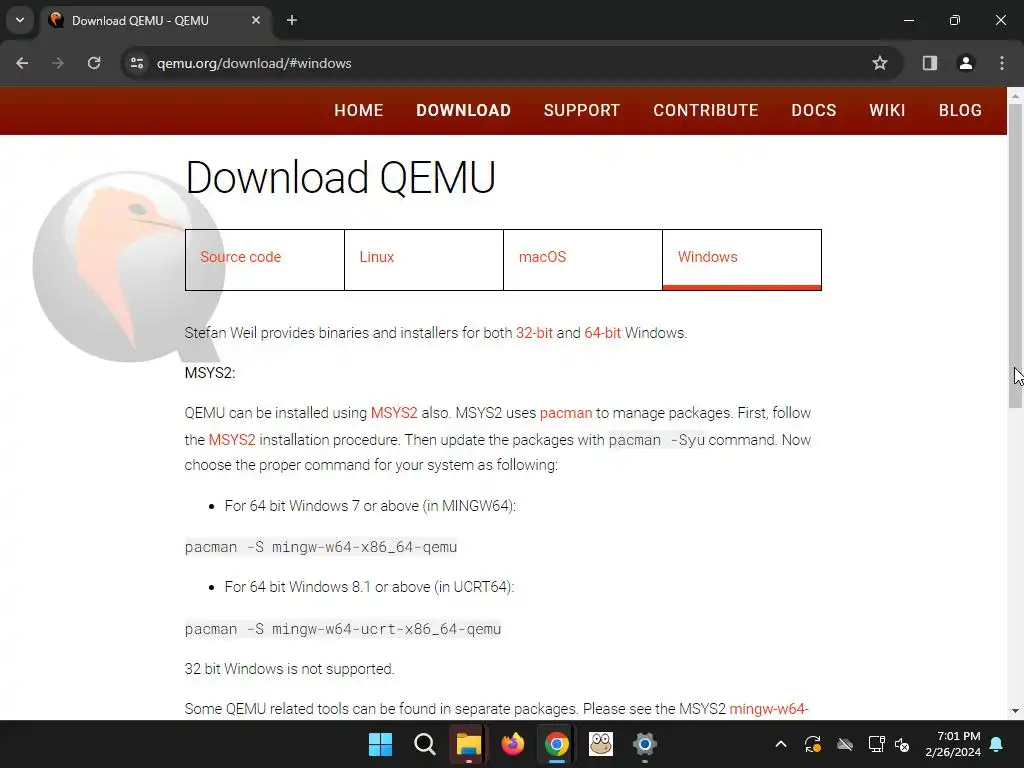The width and height of the screenshot is (1024, 768).
Task: Click the 'MSYS2:' subheading
Action: [x=210, y=373]
